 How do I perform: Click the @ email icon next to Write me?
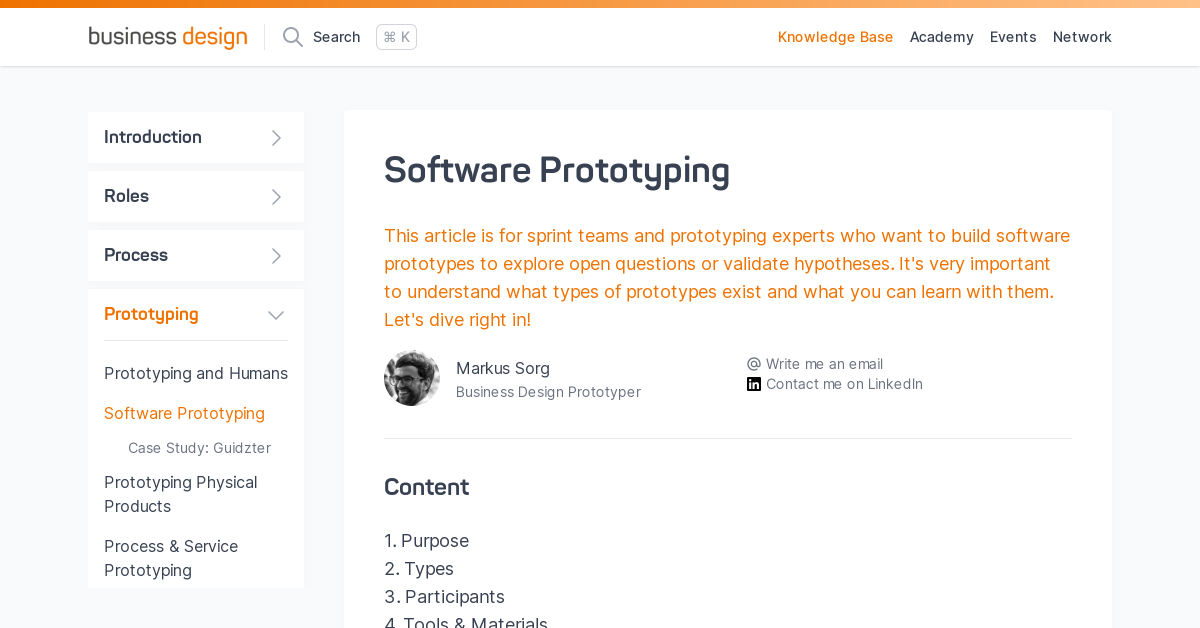coord(751,363)
